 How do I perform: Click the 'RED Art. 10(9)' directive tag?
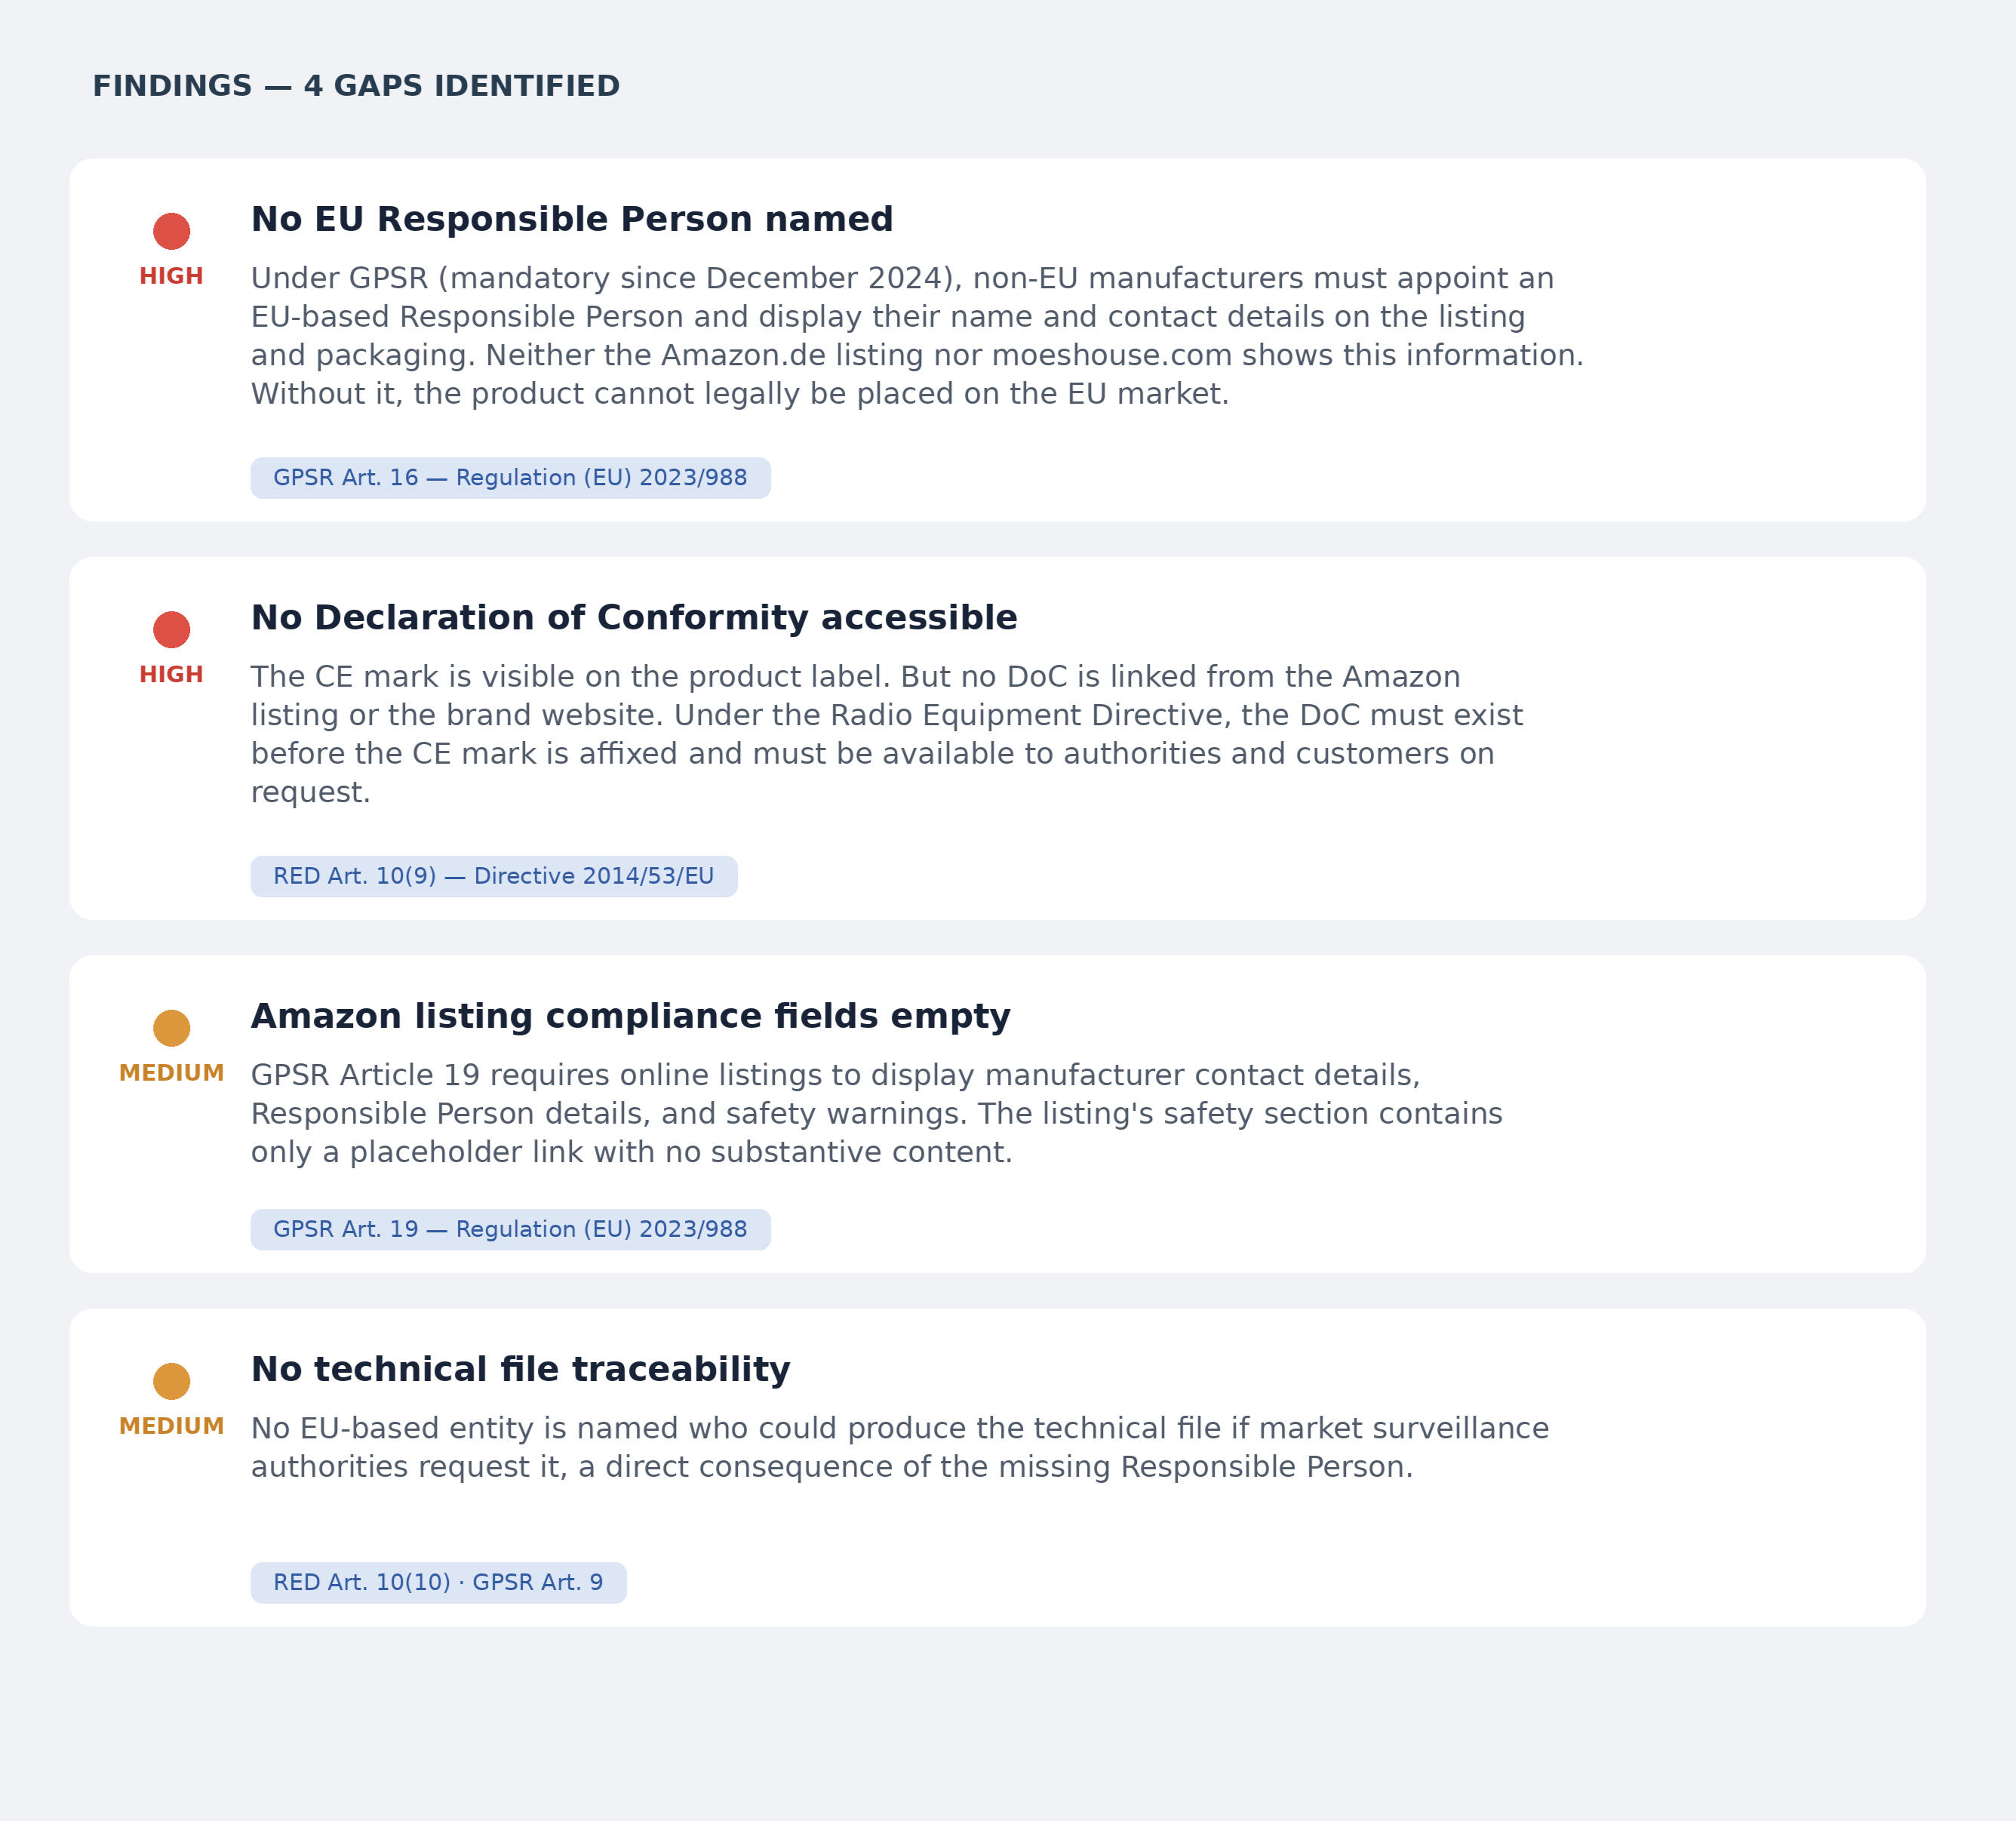pos(493,876)
